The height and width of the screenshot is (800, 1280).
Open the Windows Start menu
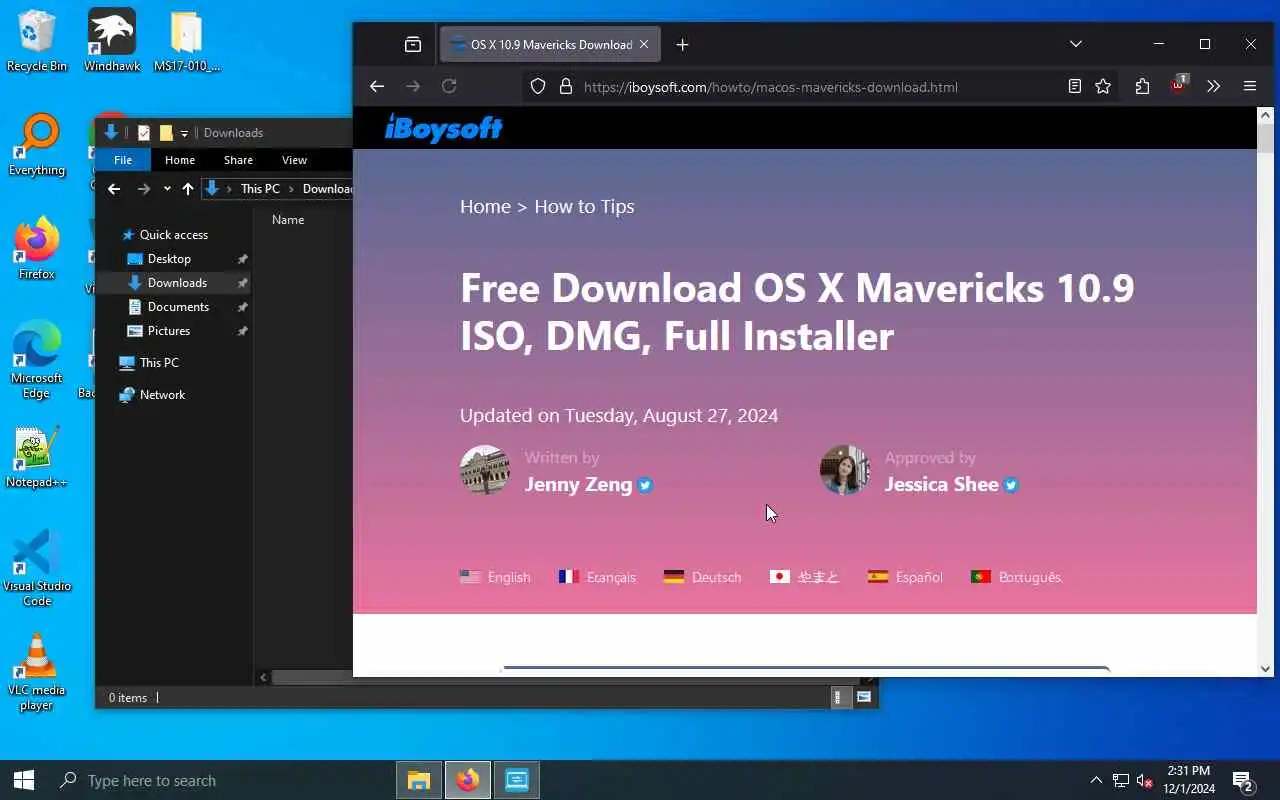point(24,780)
